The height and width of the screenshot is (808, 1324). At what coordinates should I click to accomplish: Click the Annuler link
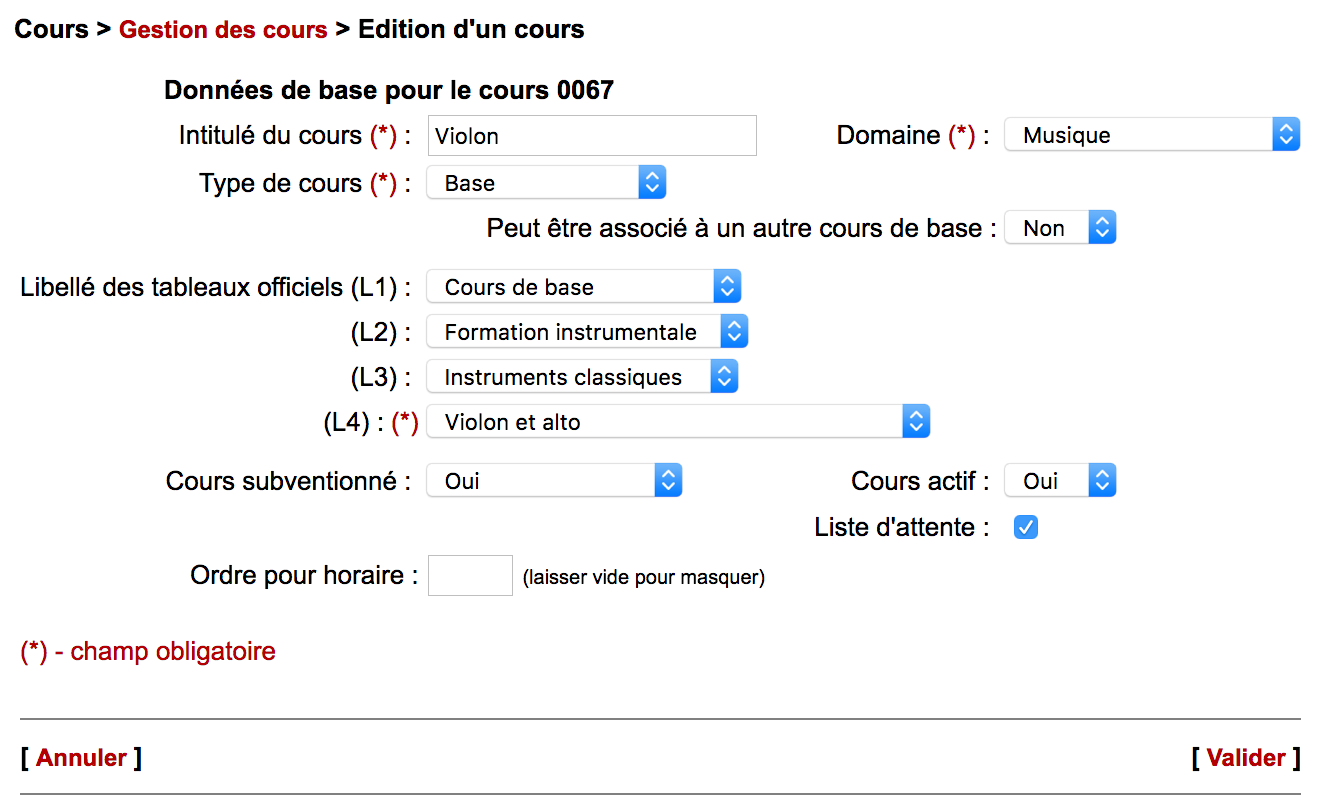(x=81, y=758)
